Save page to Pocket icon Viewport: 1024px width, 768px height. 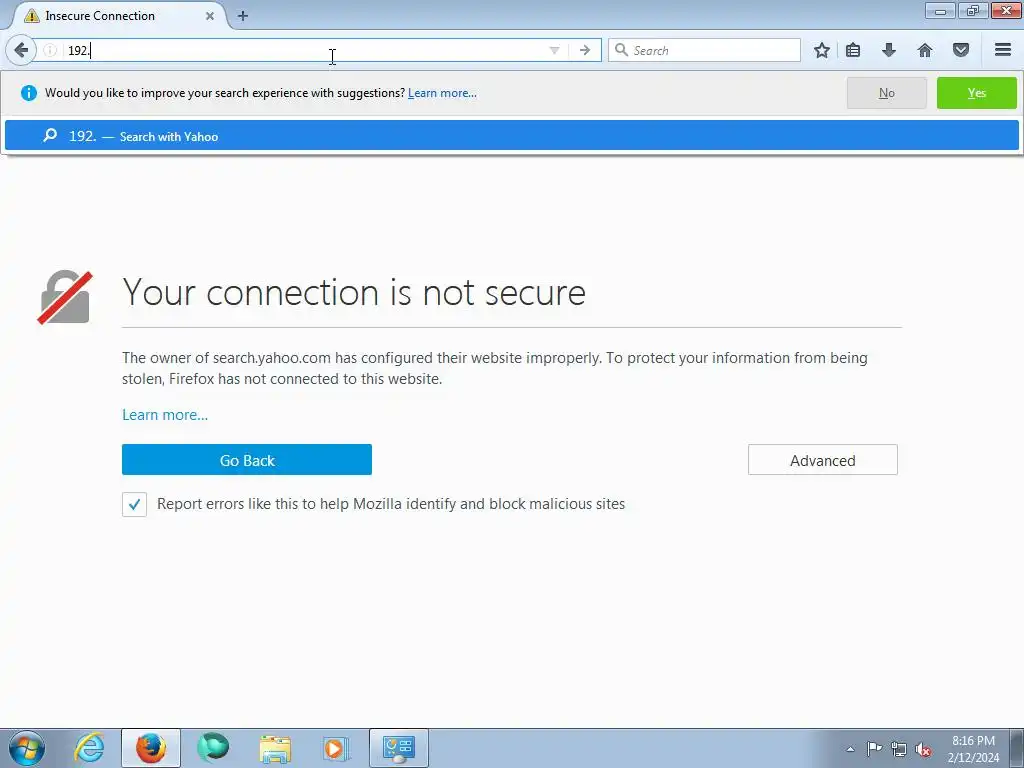pyautogui.click(x=961, y=50)
